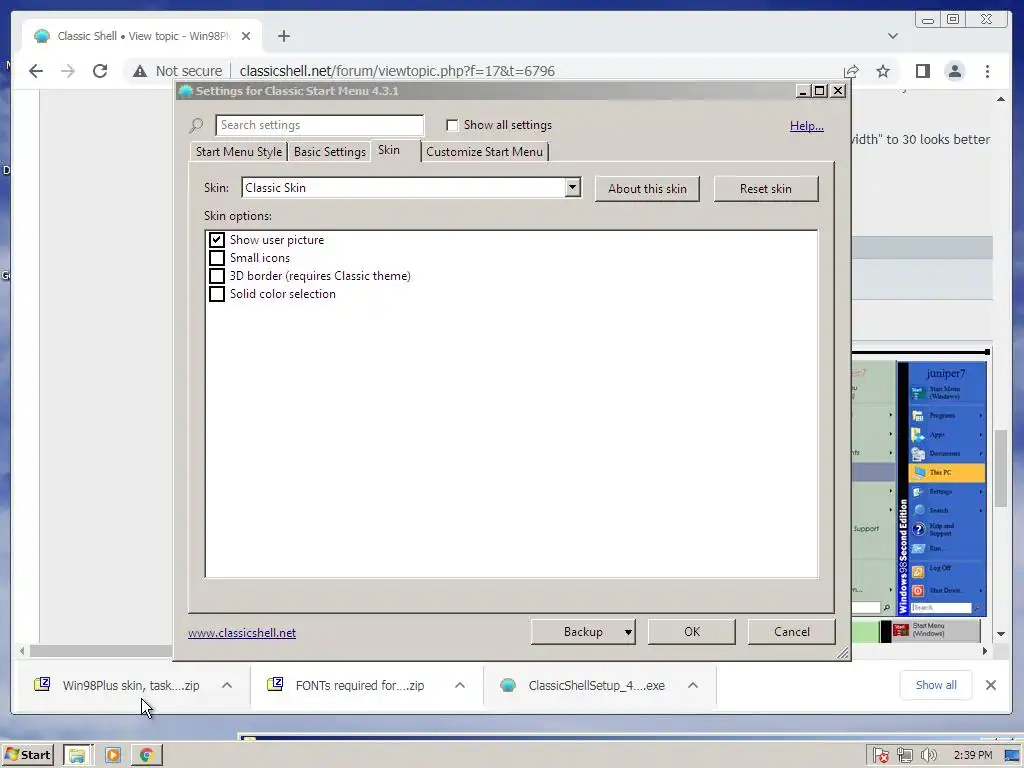This screenshot has height=768, width=1024.
Task: Select the Classic Shell View topic browser tab
Action: click(x=141, y=36)
